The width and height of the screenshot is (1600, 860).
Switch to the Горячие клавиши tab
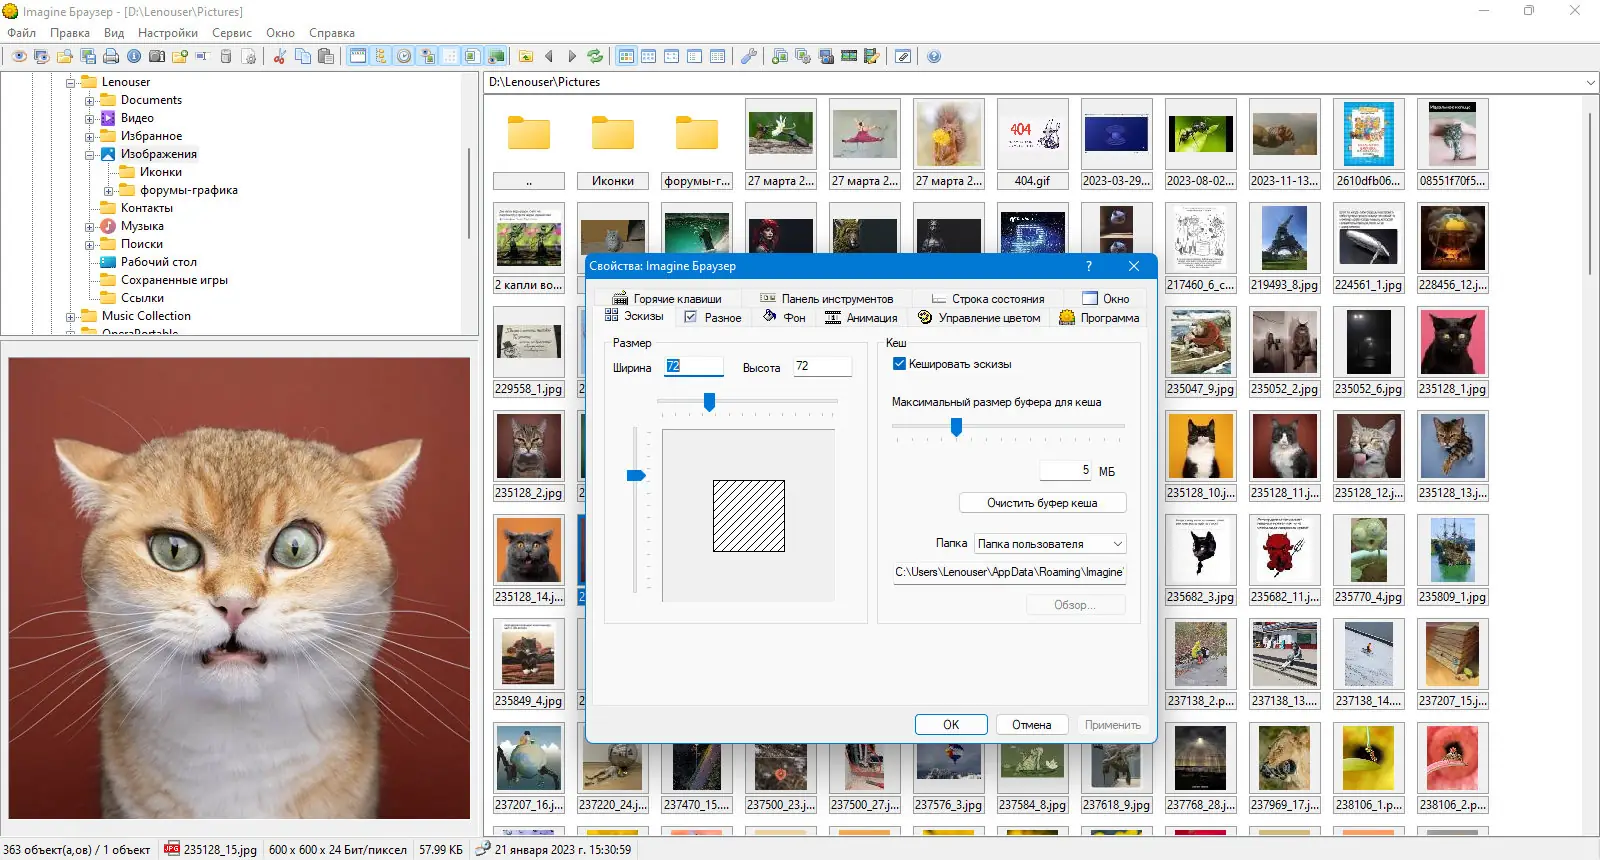click(x=667, y=299)
